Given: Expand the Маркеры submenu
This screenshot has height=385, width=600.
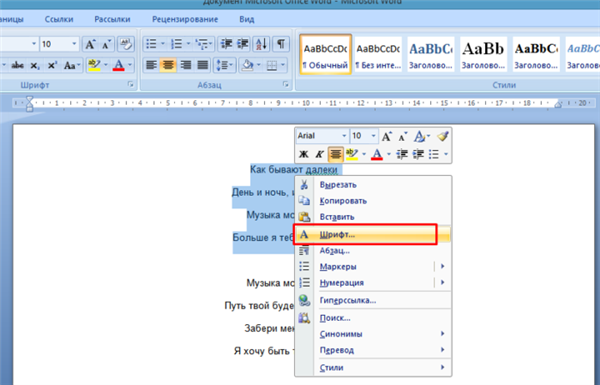Looking at the screenshot, I should 443,266.
